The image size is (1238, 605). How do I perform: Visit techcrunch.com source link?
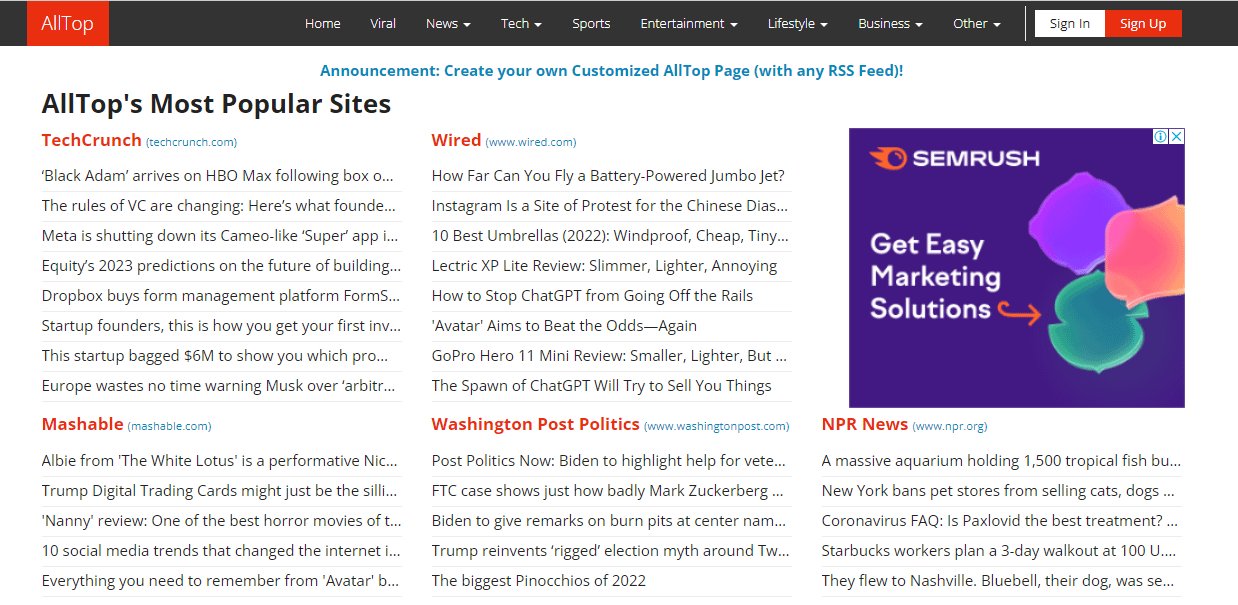click(192, 142)
